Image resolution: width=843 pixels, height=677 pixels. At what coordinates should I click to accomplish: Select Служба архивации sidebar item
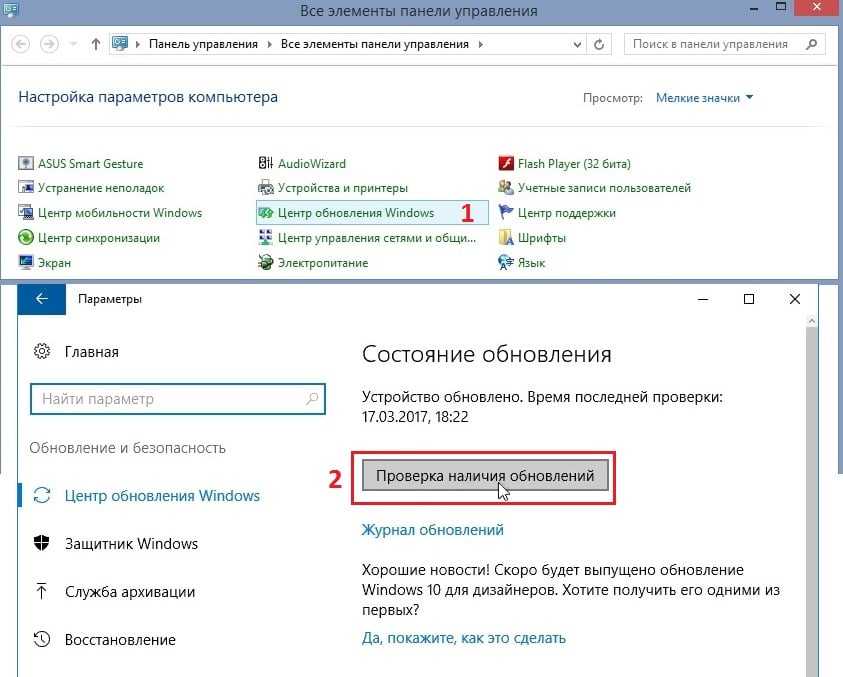(x=130, y=592)
